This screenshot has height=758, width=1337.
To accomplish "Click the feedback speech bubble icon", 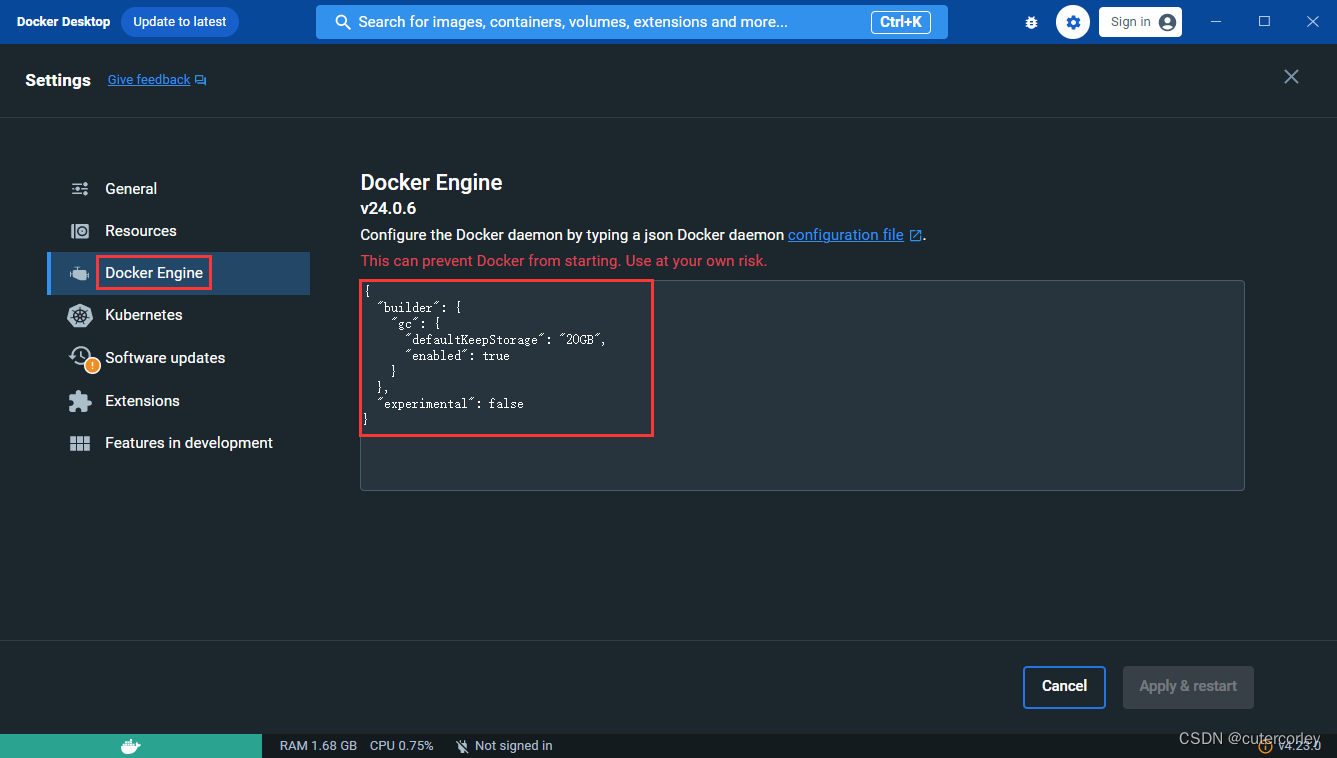I will coord(201,80).
